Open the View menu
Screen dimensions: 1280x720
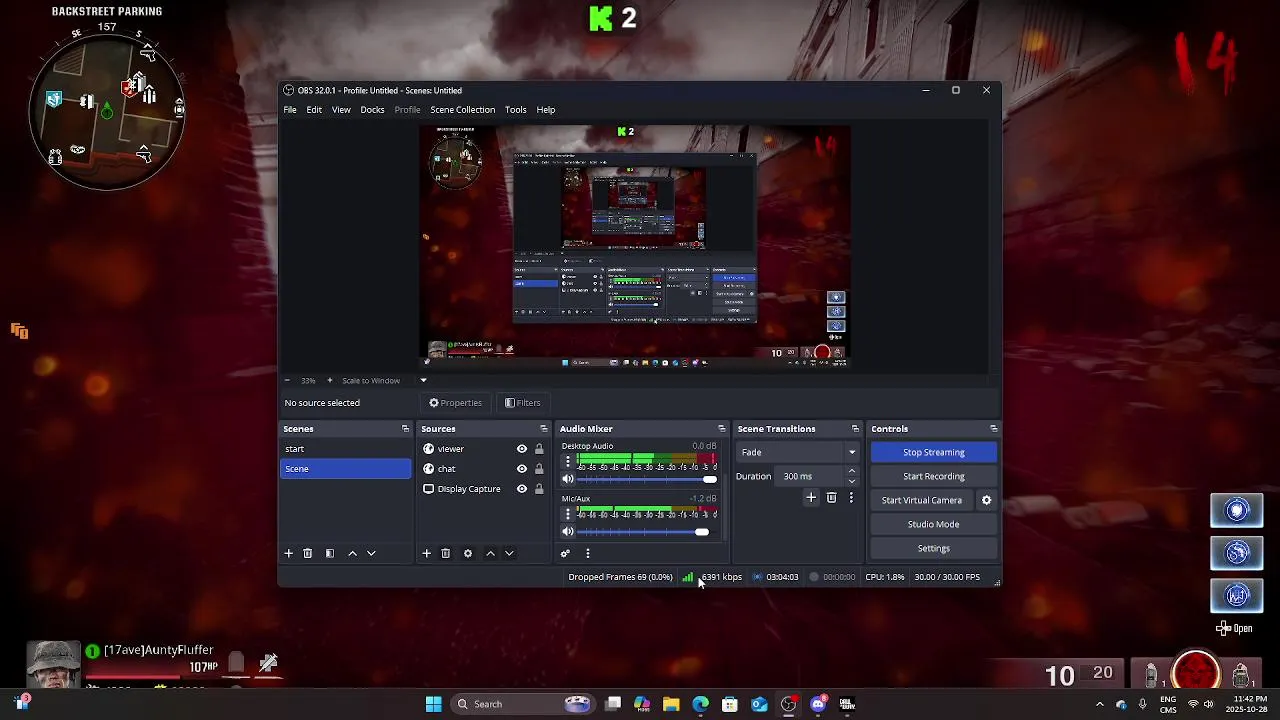341,110
